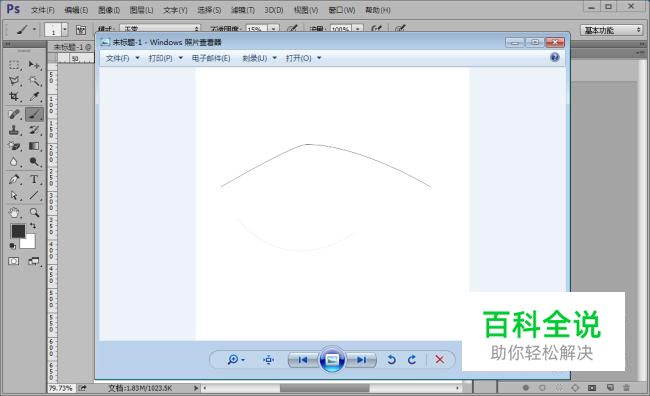Select the Eraser tool
The image size is (650, 396).
tap(14, 146)
